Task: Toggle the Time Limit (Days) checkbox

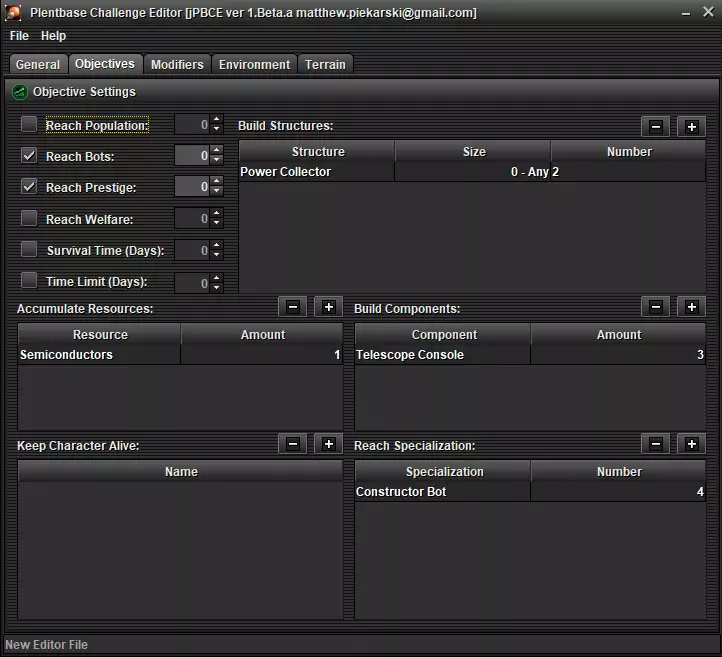Action: click(x=29, y=281)
